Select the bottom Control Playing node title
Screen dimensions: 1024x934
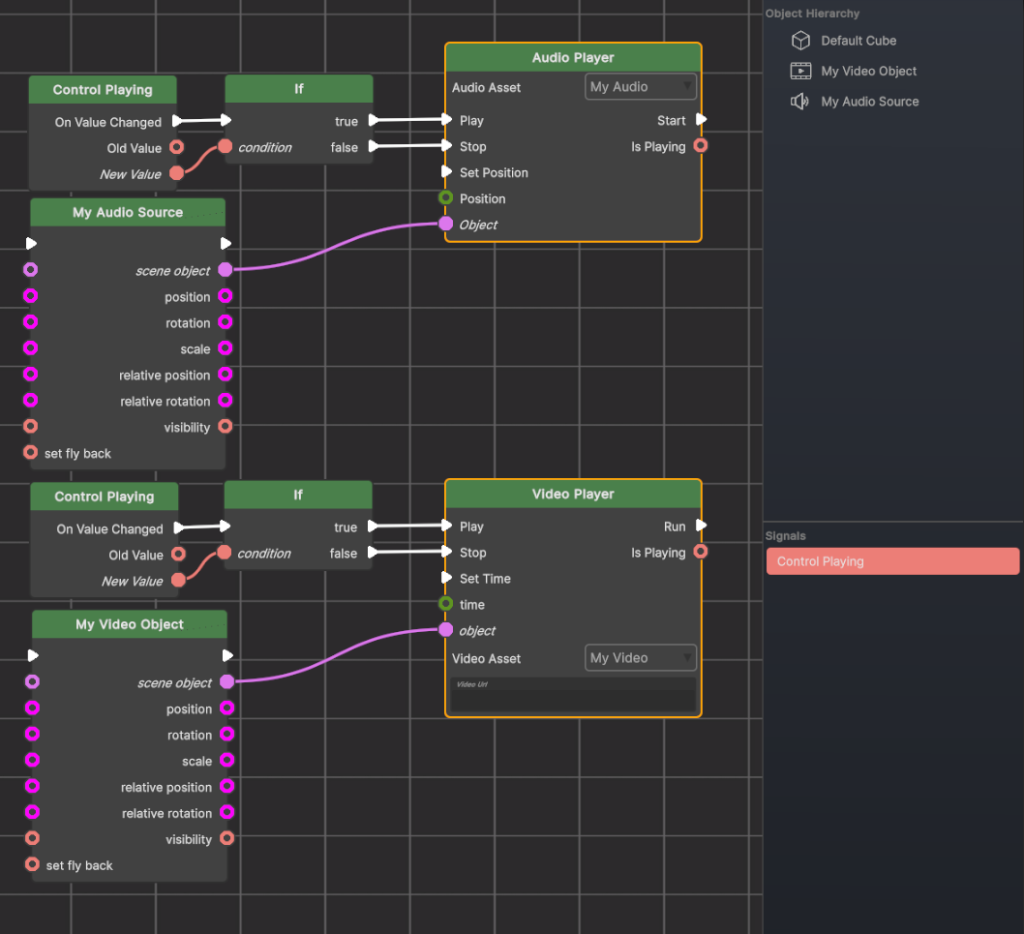click(104, 496)
